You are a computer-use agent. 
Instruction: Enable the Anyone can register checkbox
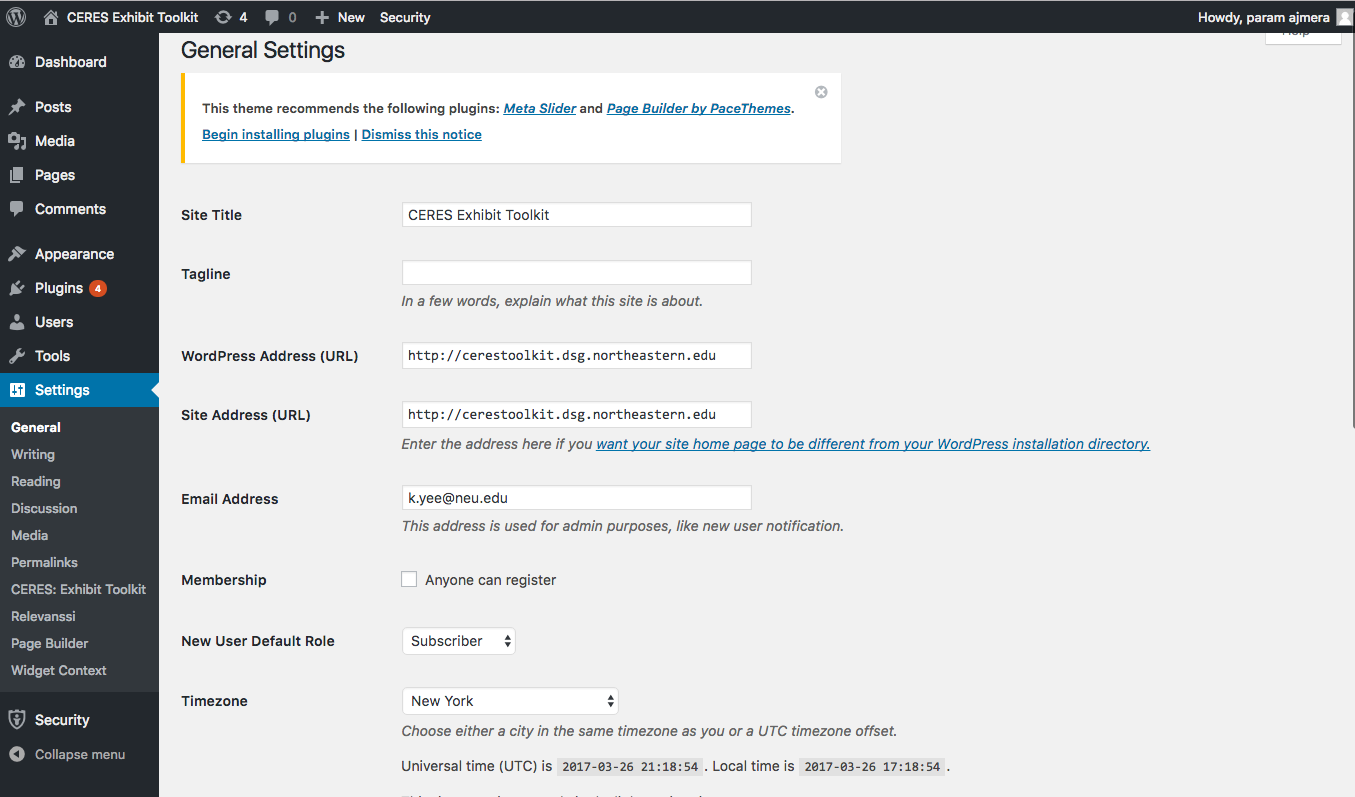pyautogui.click(x=409, y=579)
